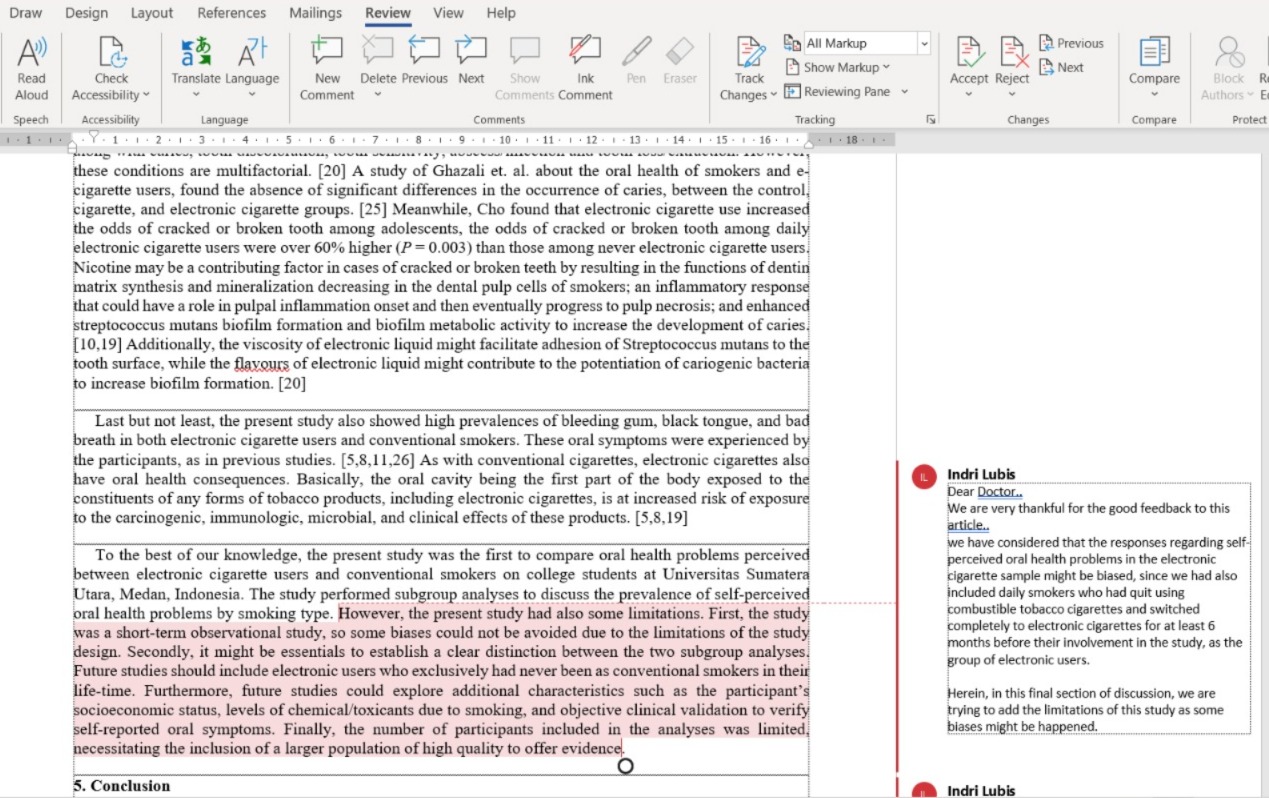The width and height of the screenshot is (1269, 798).
Task: Reject the current tracked change
Action: point(1012,60)
